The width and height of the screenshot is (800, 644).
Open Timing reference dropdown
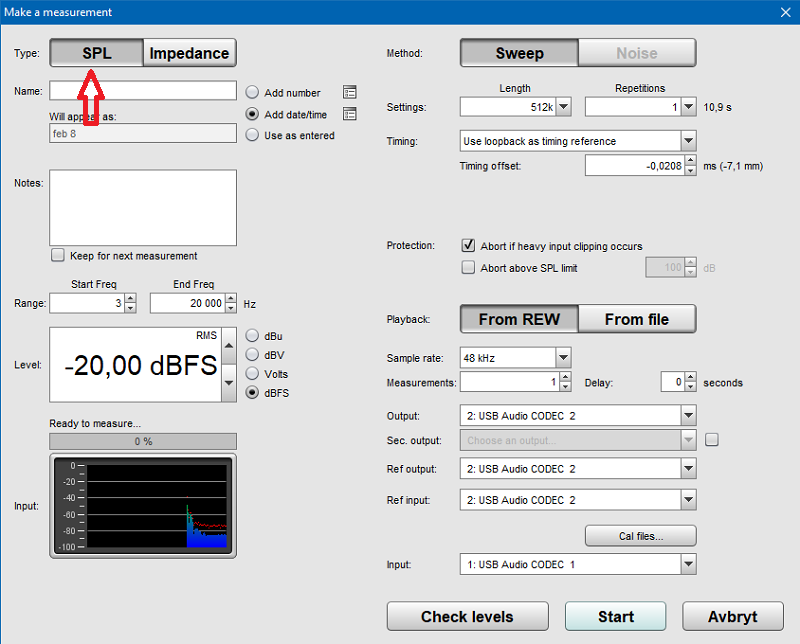tap(689, 141)
